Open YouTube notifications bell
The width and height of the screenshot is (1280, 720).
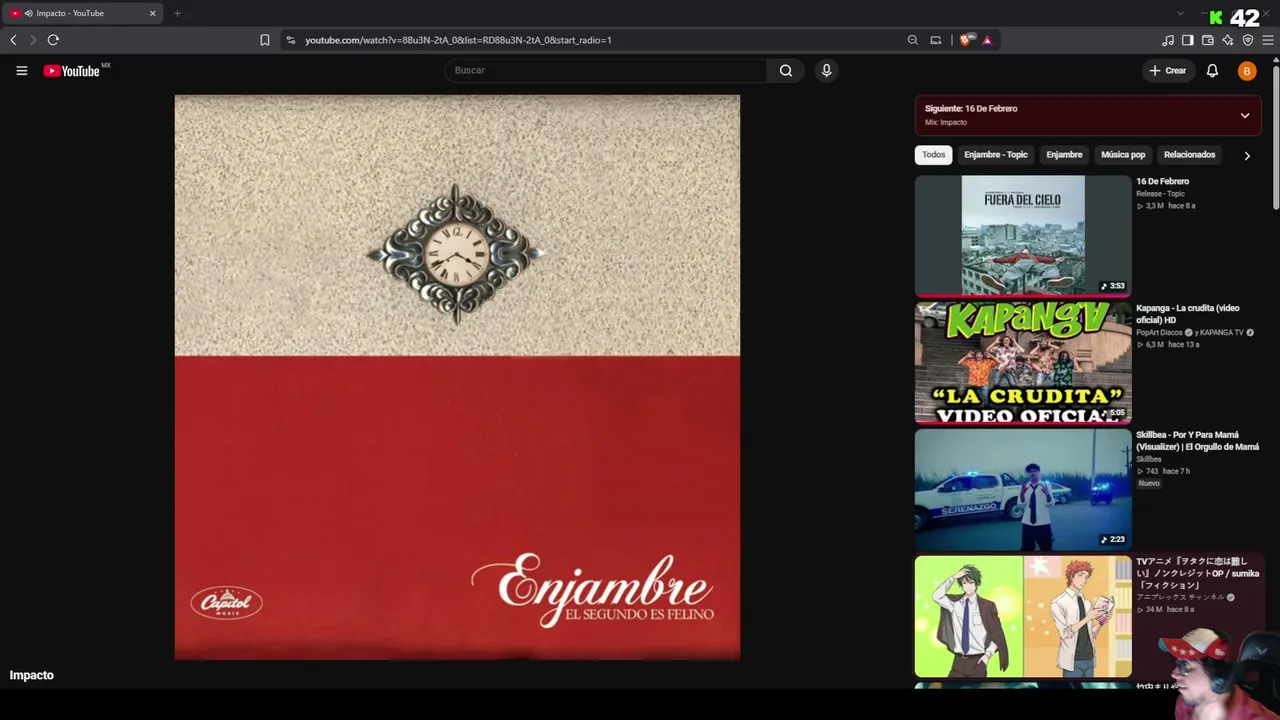tap(1212, 71)
